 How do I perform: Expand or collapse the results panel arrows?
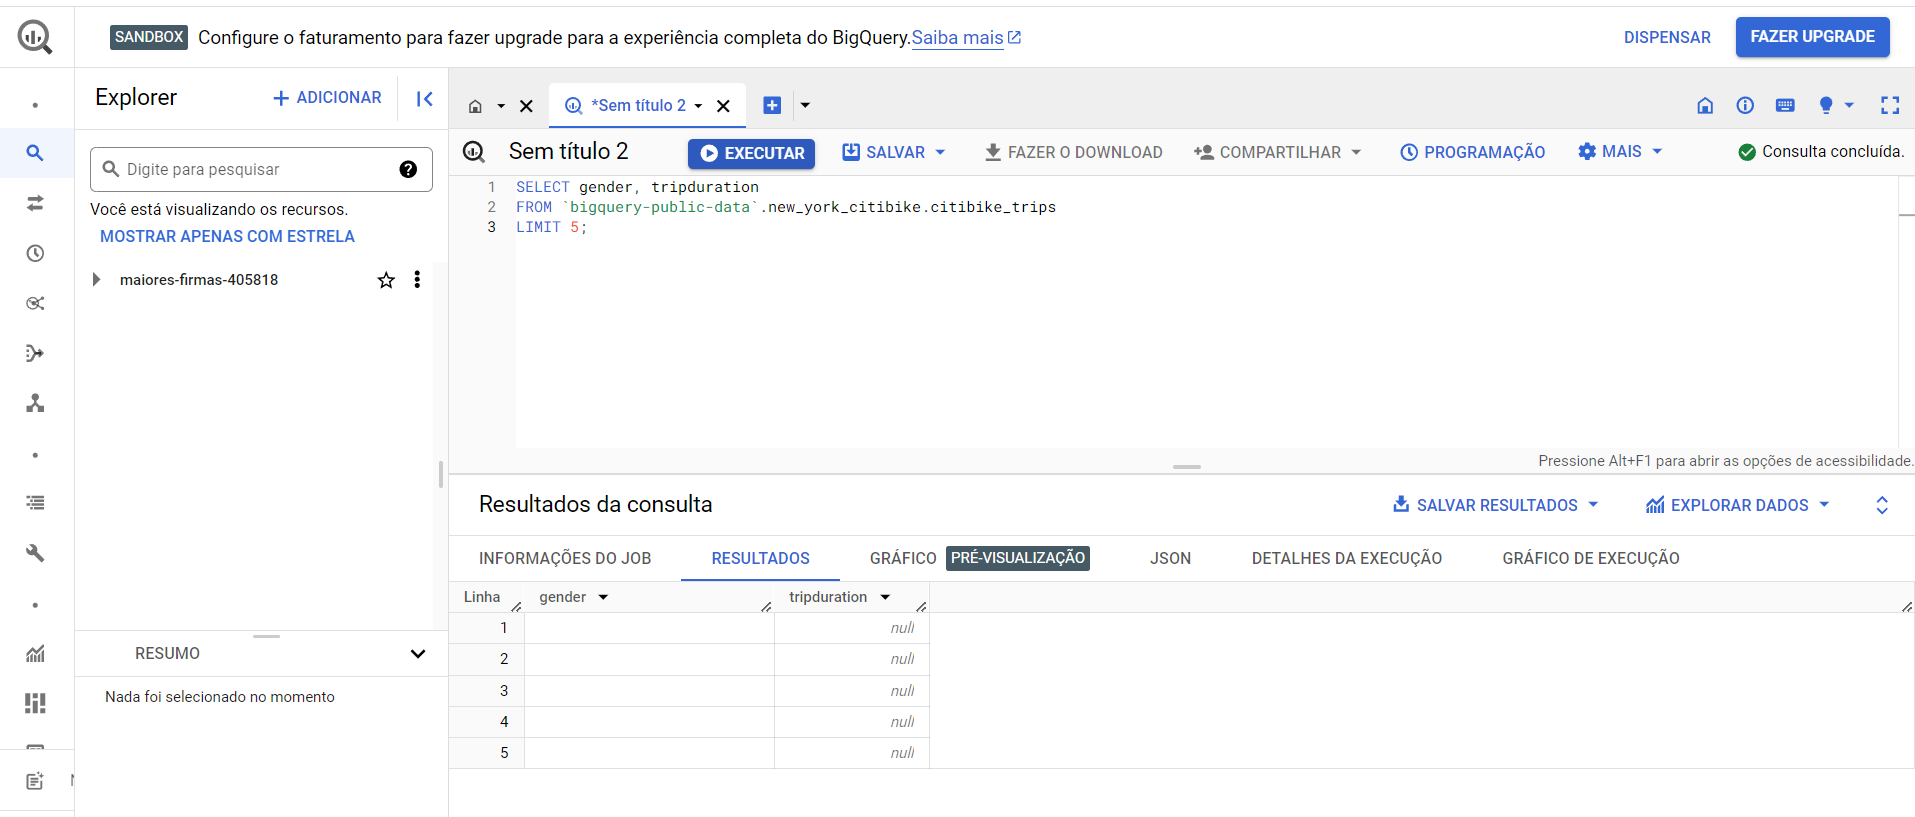coord(1882,505)
